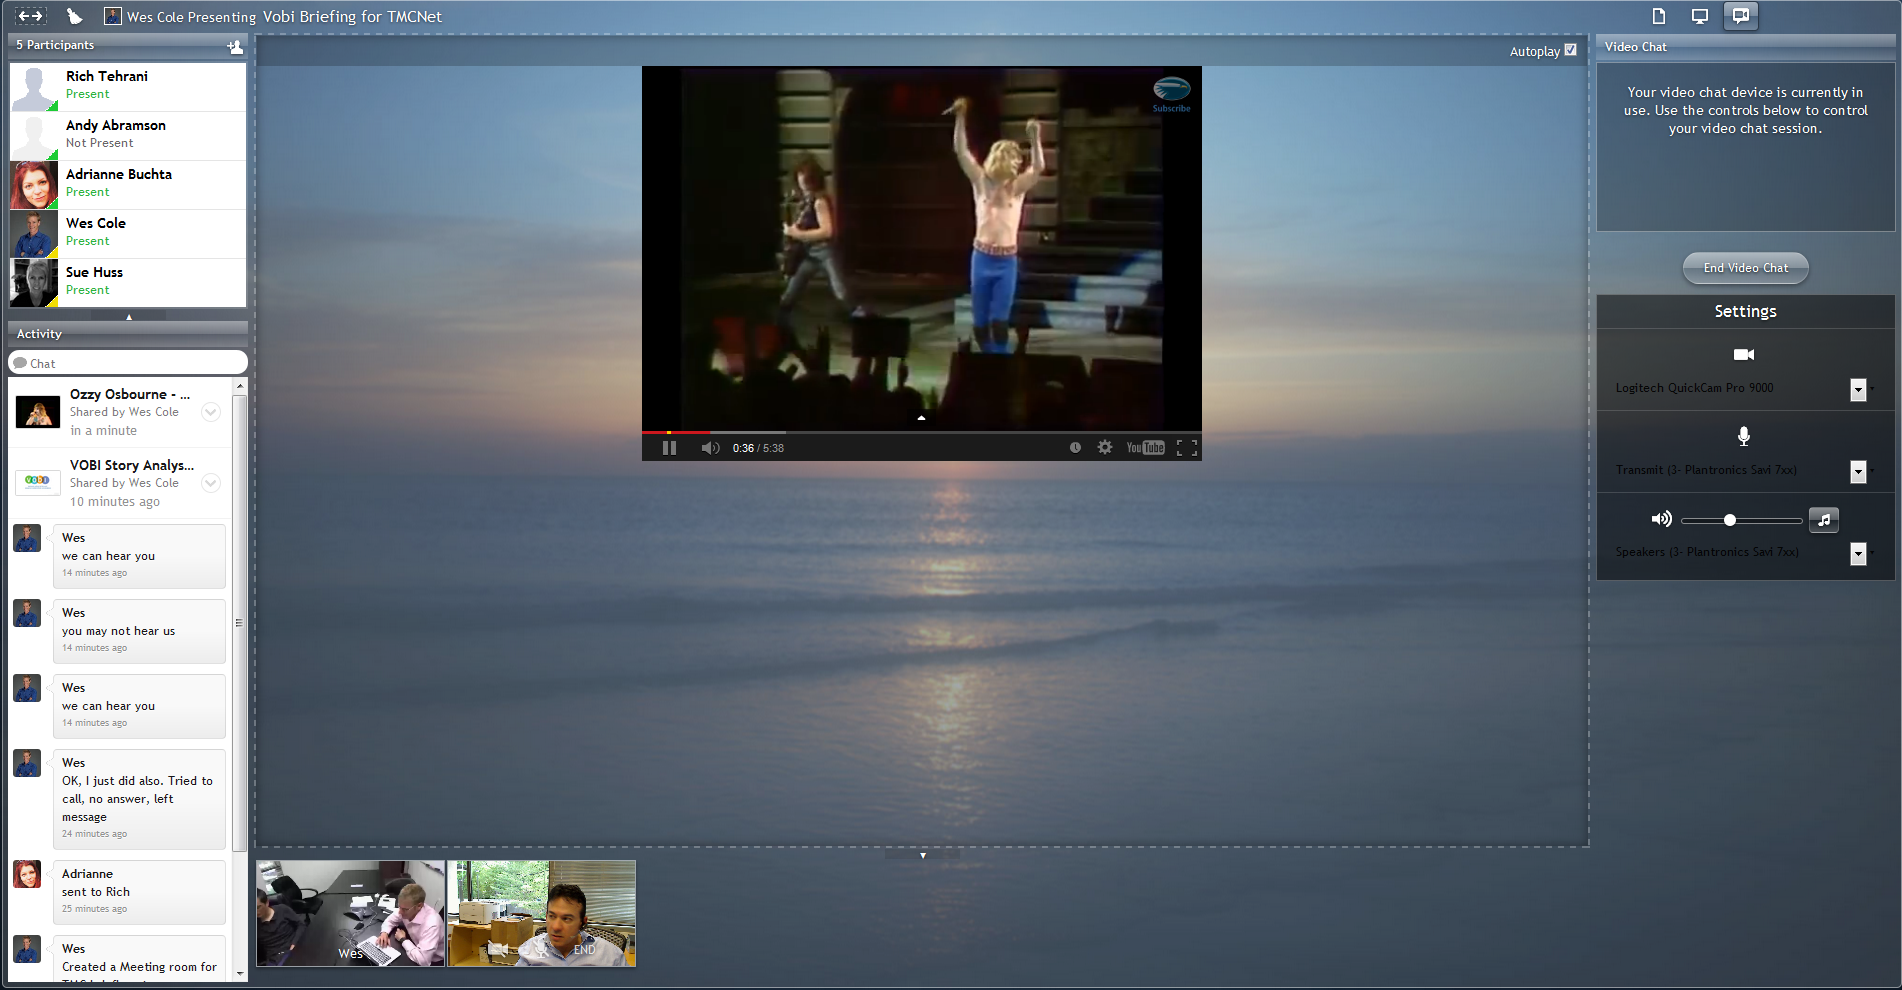This screenshot has height=990, width=1902.
Task: Click the double-arrow resize icon at top left
Action: click(x=31, y=16)
